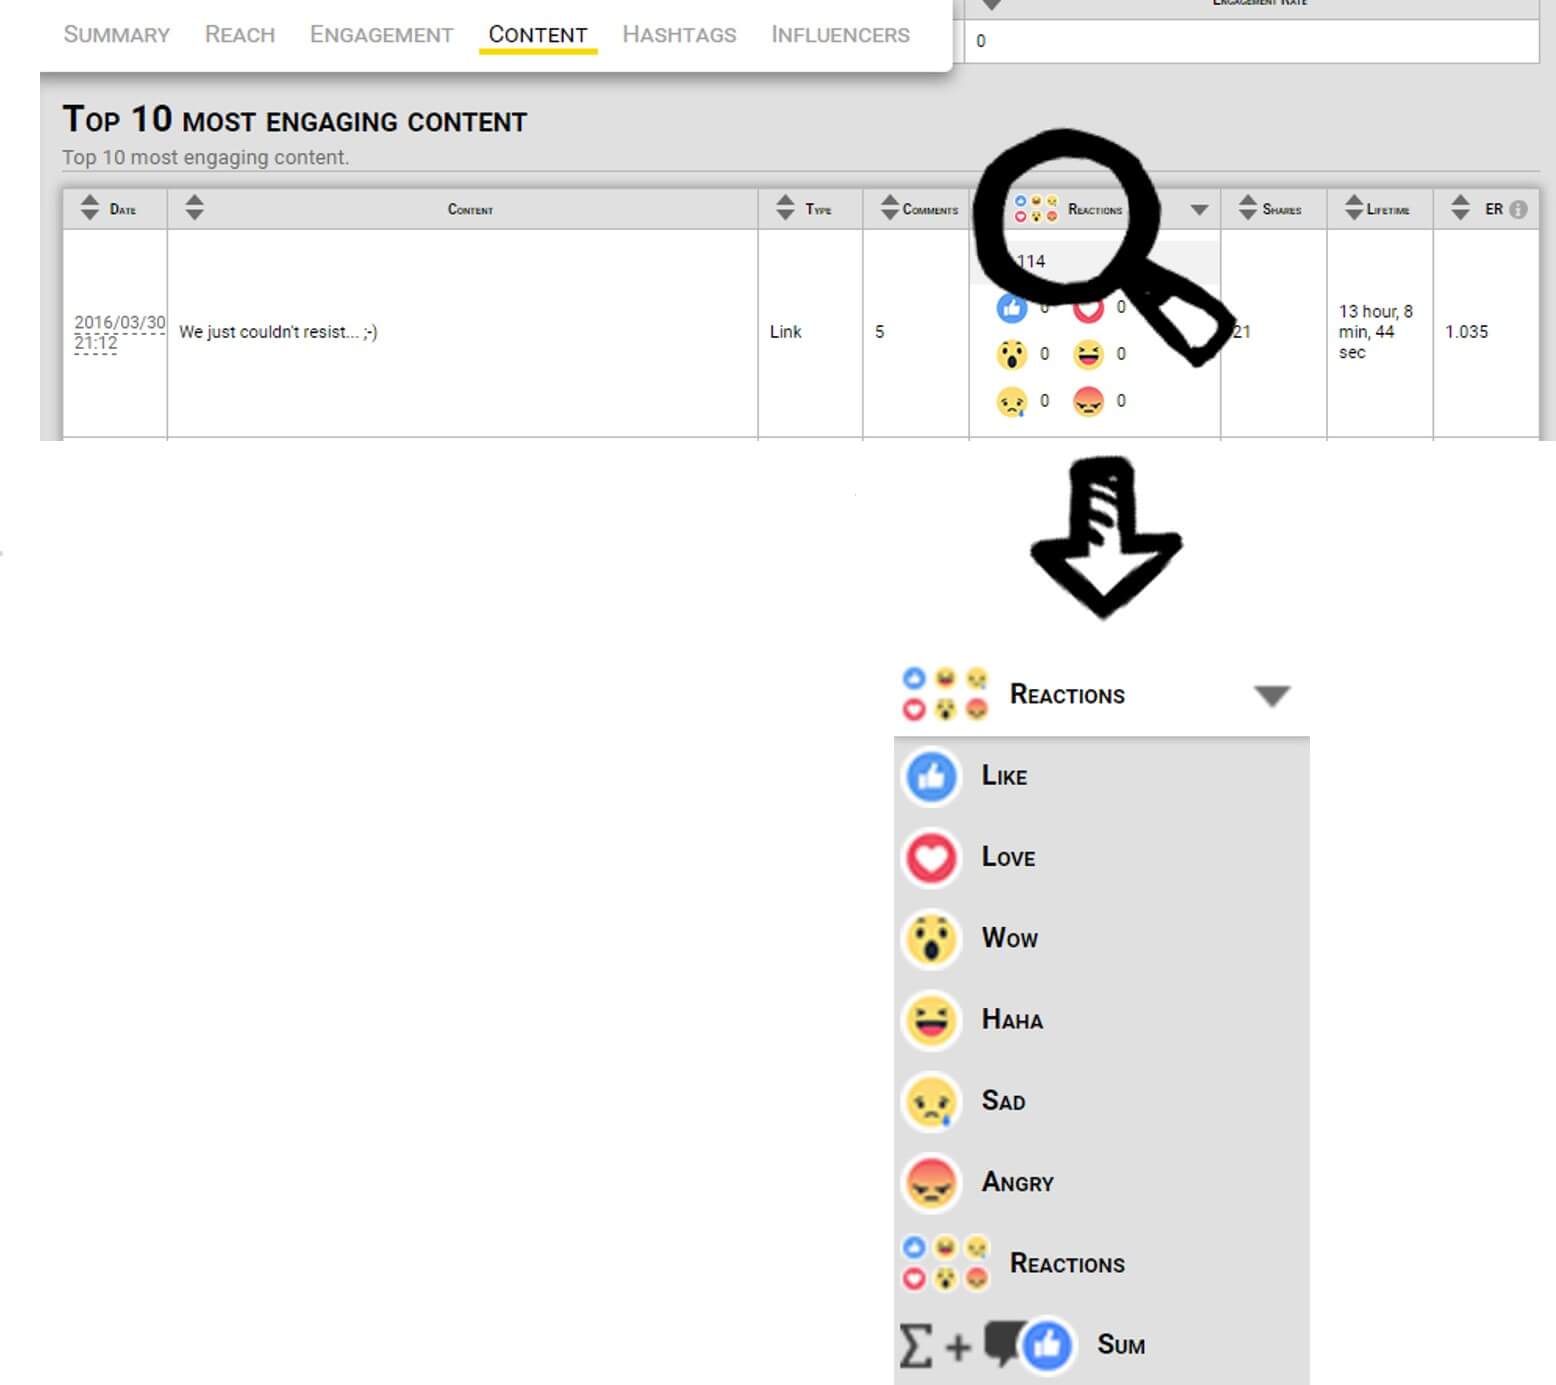Choose Sum option in dropdown list
Viewport: 1556px width, 1385px height.
point(1101,1345)
